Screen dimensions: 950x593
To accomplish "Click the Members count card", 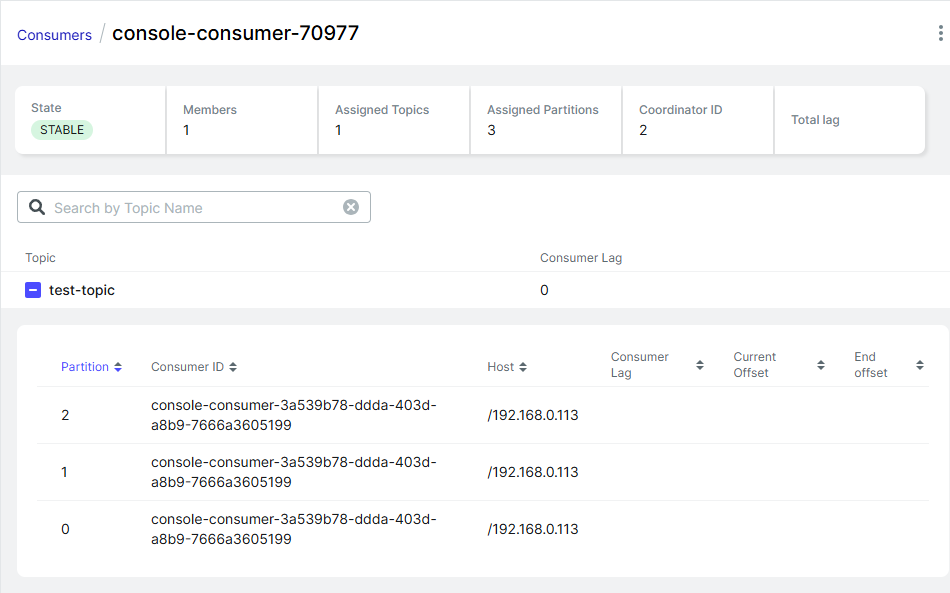I will pyautogui.click(x=242, y=120).
